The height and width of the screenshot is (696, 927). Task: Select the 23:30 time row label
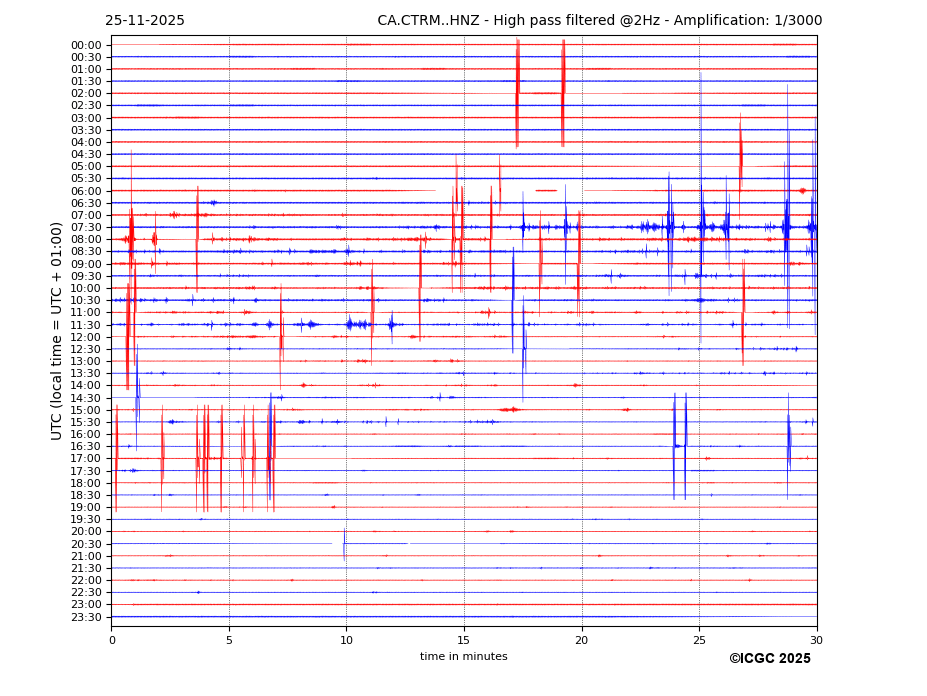[x=86, y=617]
